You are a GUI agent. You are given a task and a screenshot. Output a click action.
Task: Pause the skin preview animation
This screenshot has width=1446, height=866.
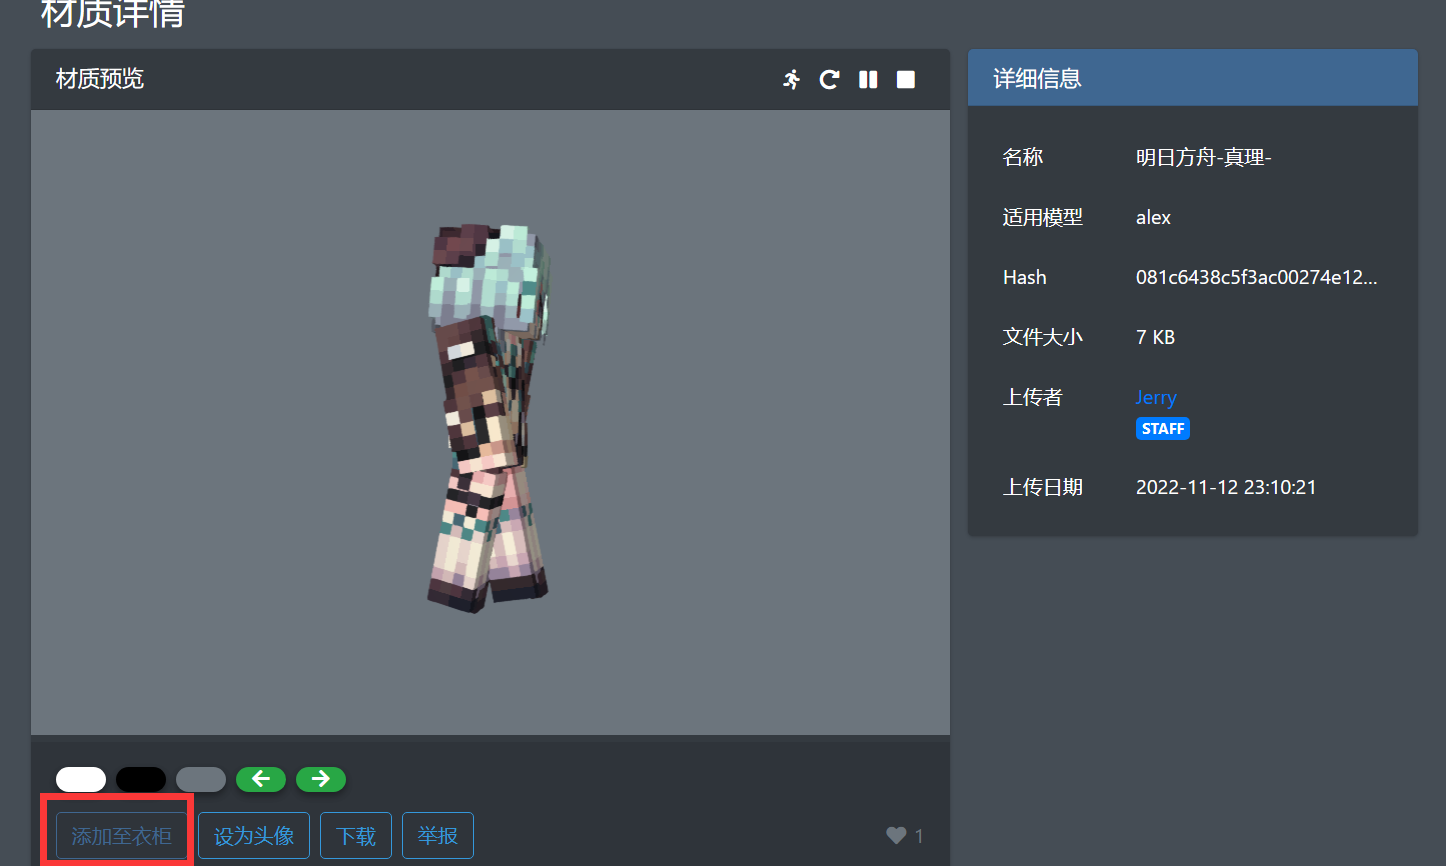tap(868, 80)
